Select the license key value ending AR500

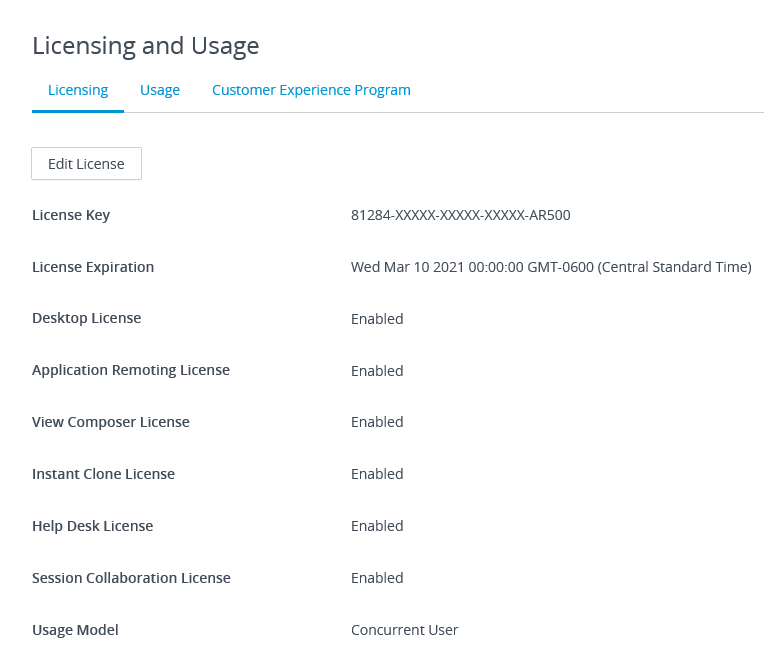point(460,215)
